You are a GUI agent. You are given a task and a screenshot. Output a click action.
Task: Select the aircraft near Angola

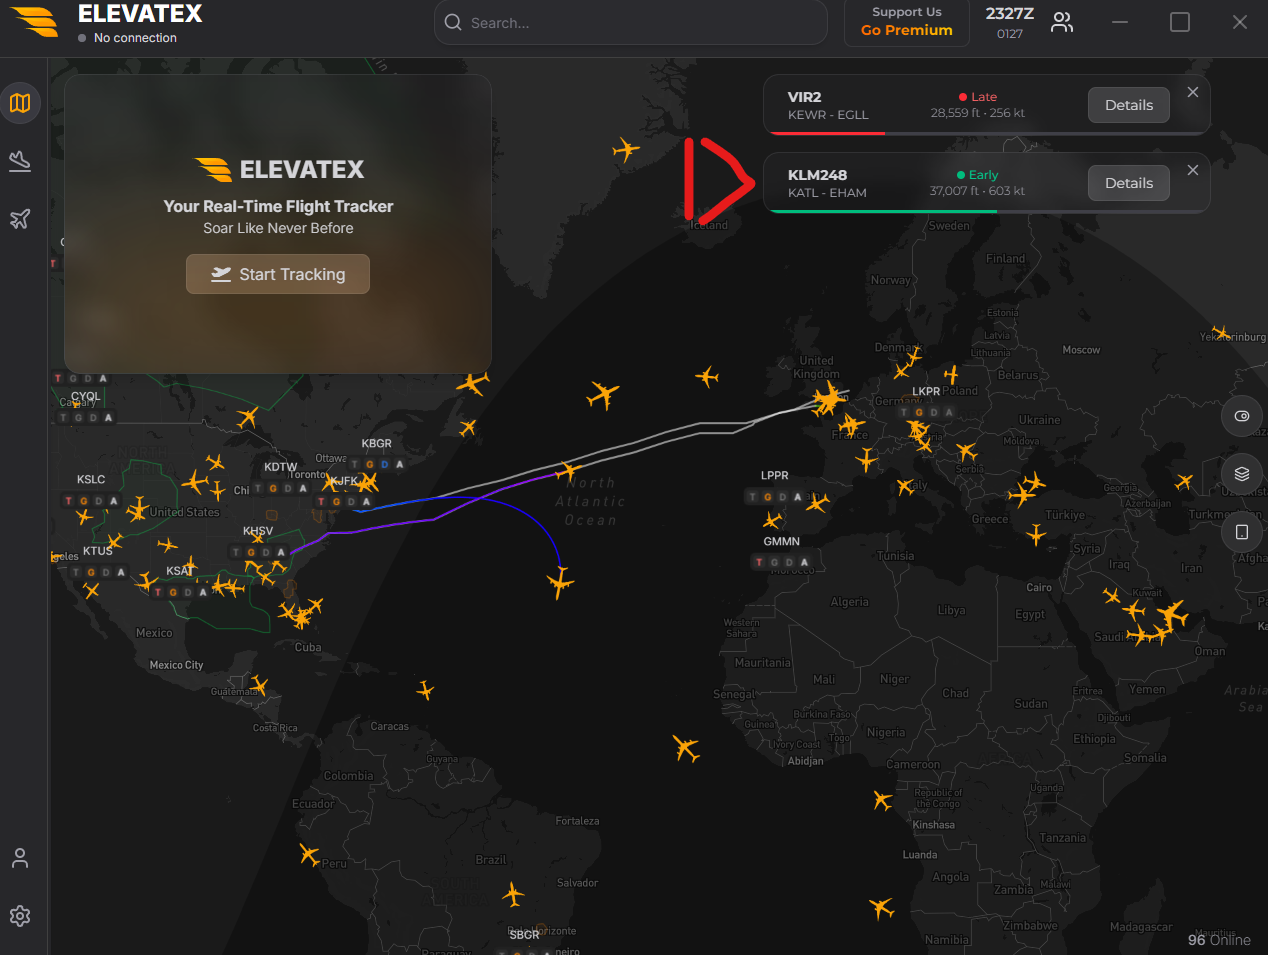(x=882, y=908)
